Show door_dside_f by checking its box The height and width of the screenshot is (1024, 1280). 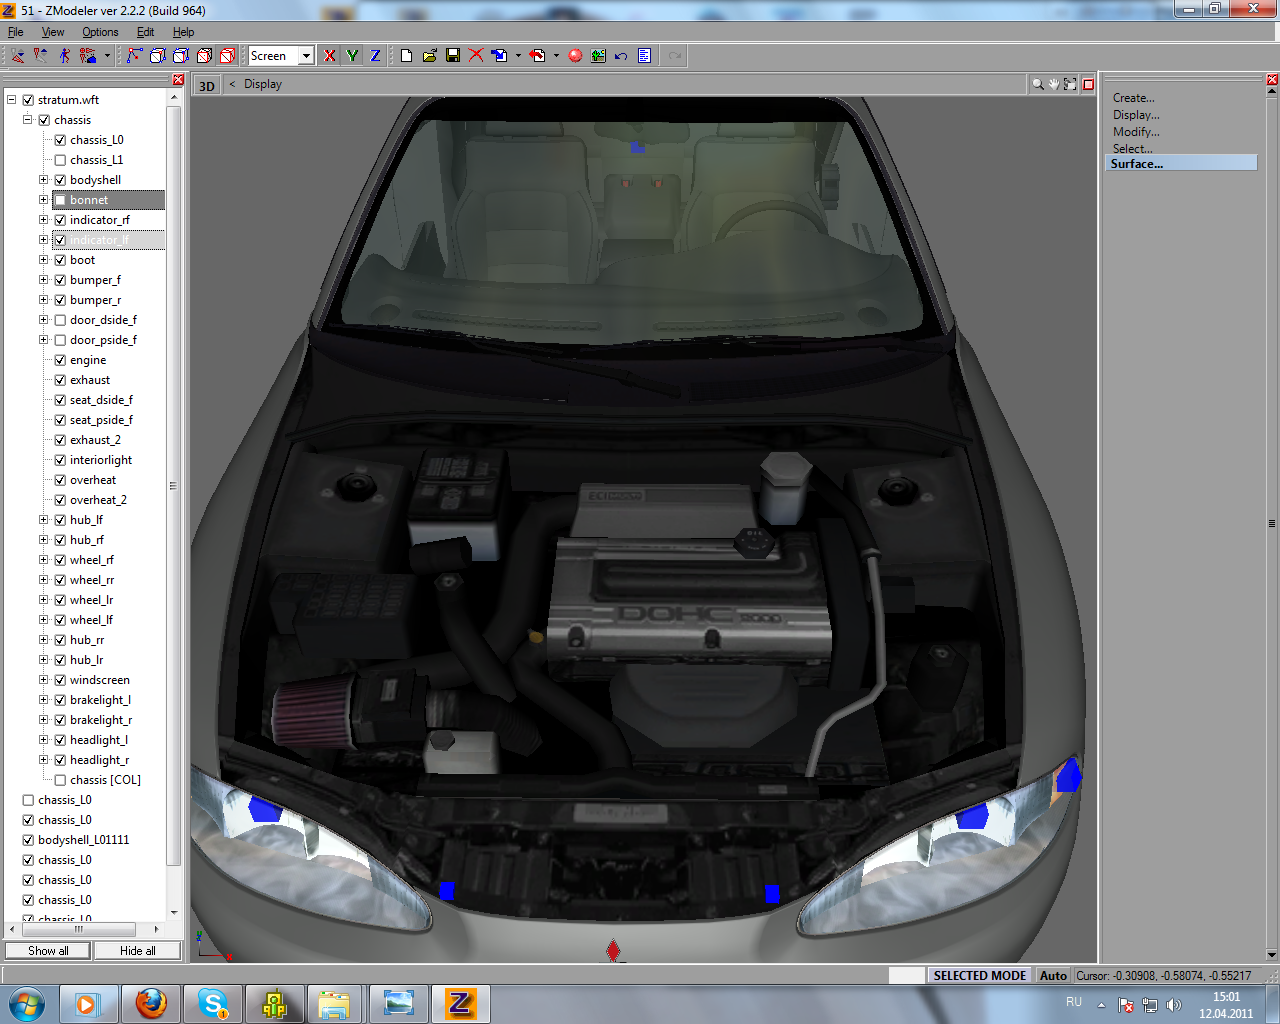(x=60, y=320)
